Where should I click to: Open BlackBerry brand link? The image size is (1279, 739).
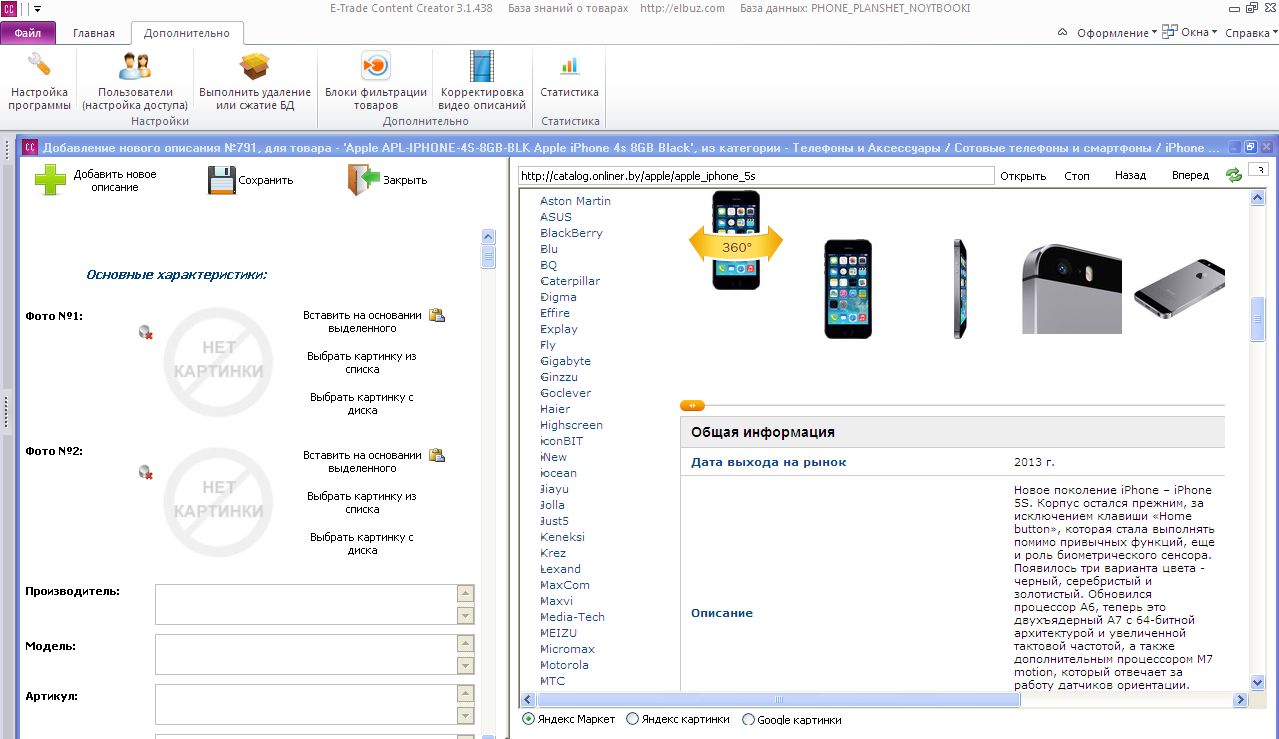click(x=571, y=233)
